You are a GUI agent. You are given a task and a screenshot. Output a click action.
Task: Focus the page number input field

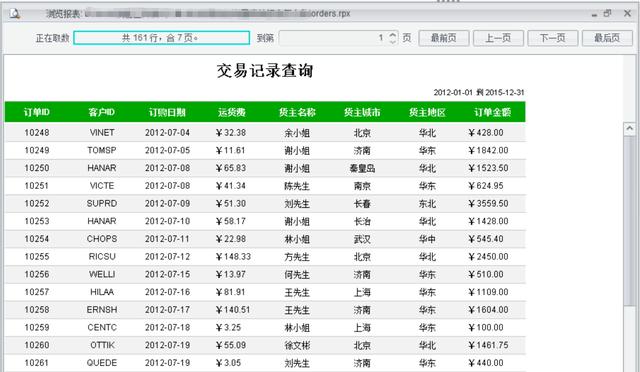click(333, 38)
